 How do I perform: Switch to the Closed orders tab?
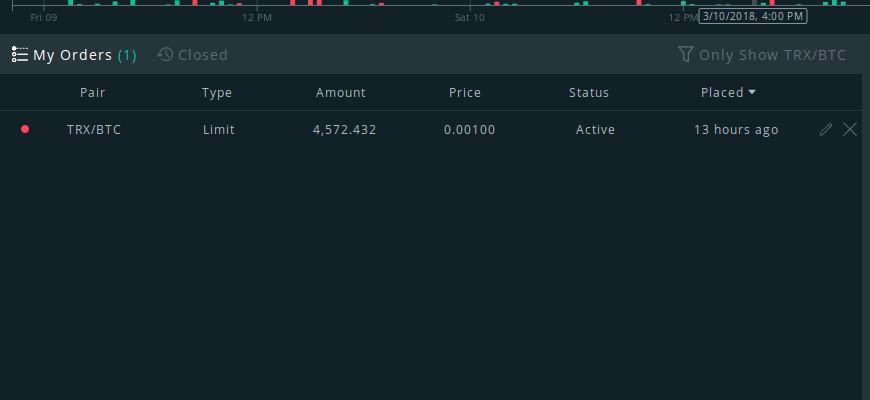(x=193, y=54)
